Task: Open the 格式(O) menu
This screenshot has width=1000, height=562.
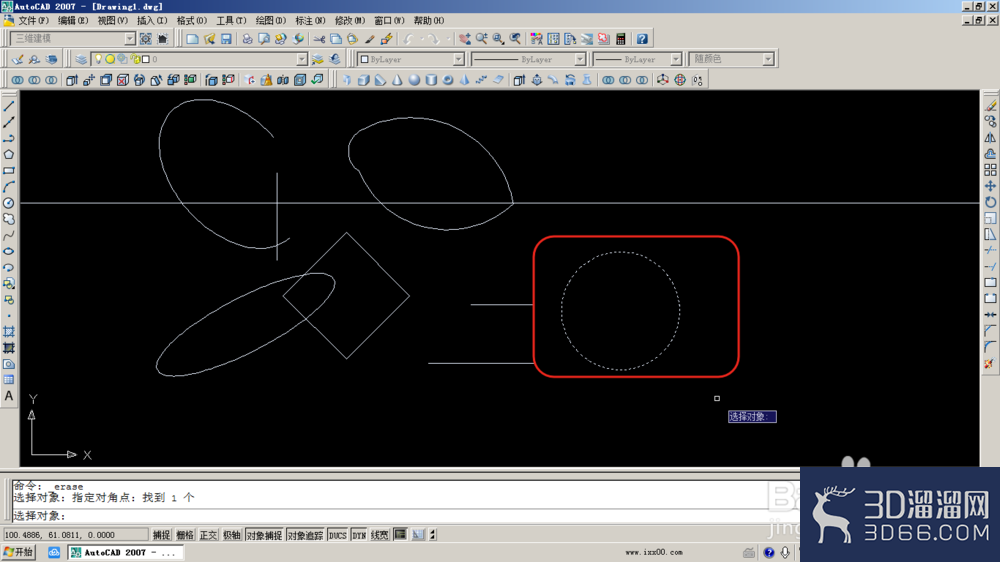Action: (x=191, y=20)
